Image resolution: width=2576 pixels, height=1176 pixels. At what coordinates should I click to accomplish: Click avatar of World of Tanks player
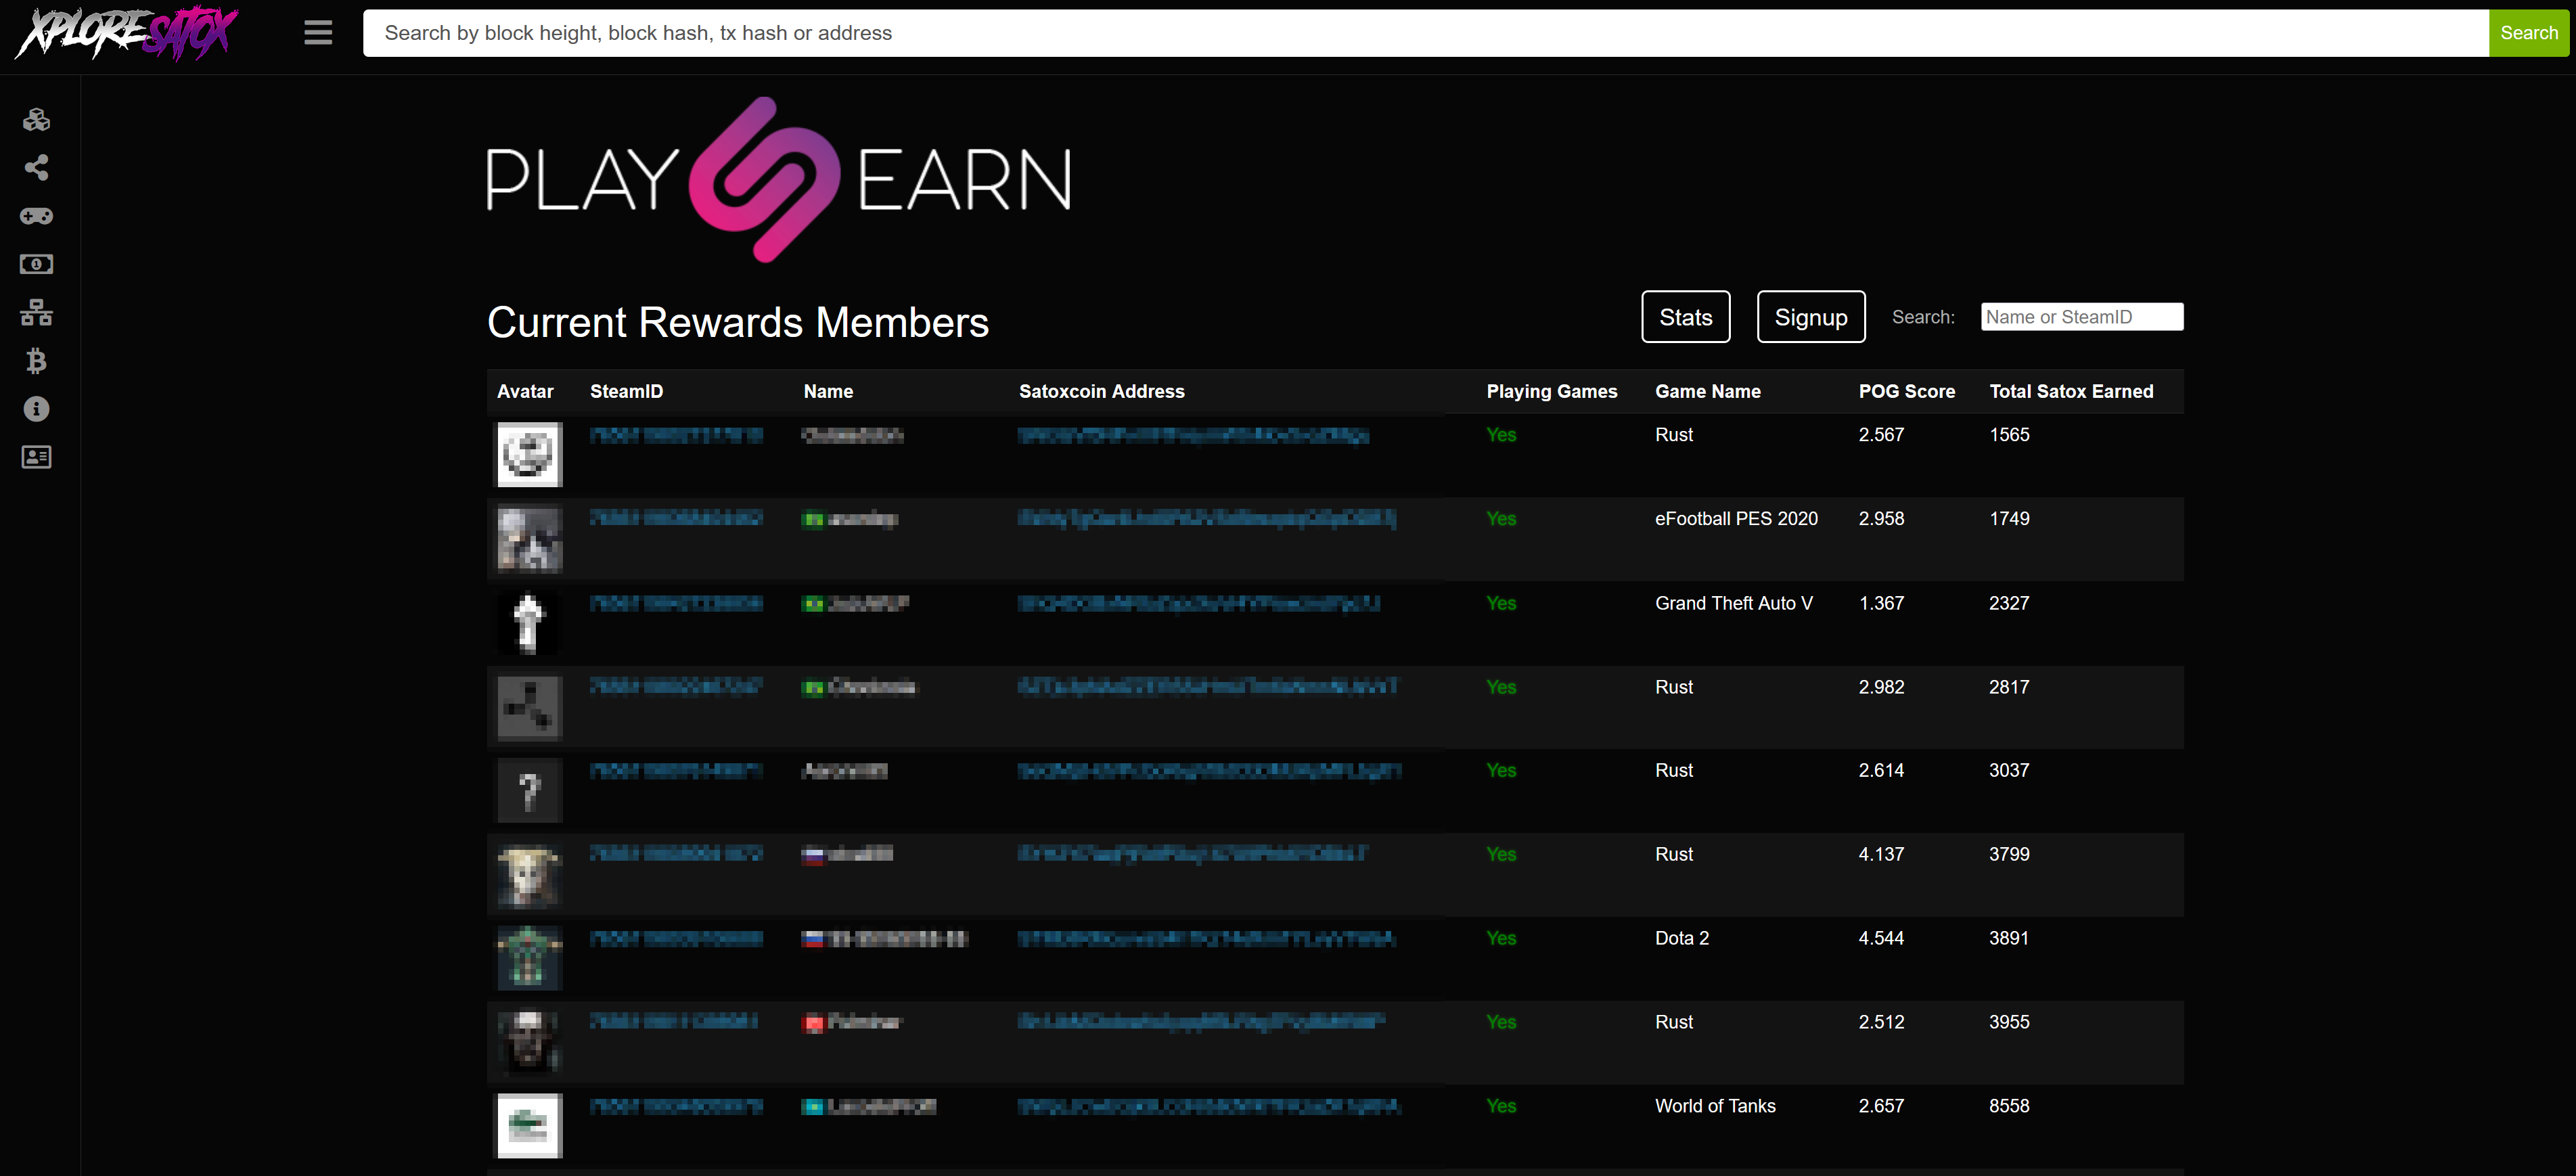point(530,1126)
